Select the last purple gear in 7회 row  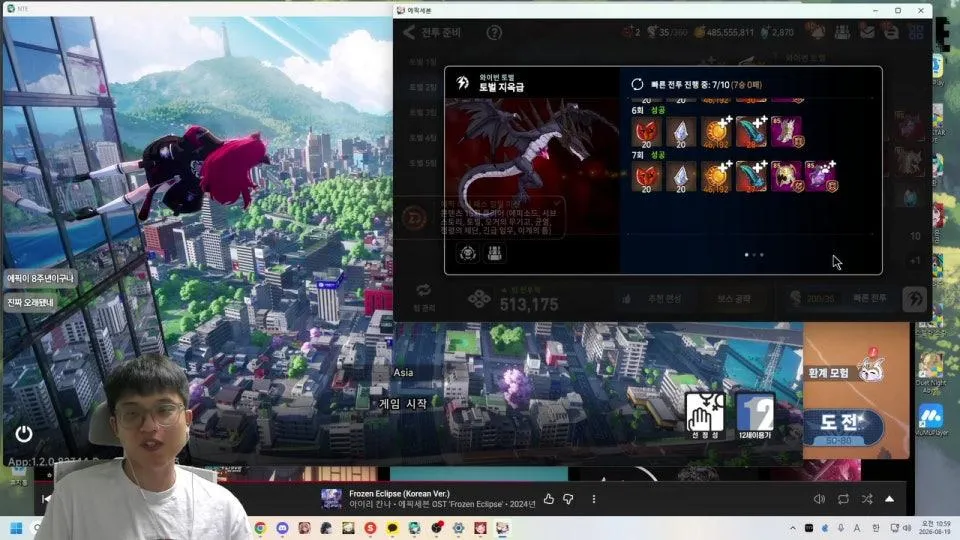tap(820, 177)
